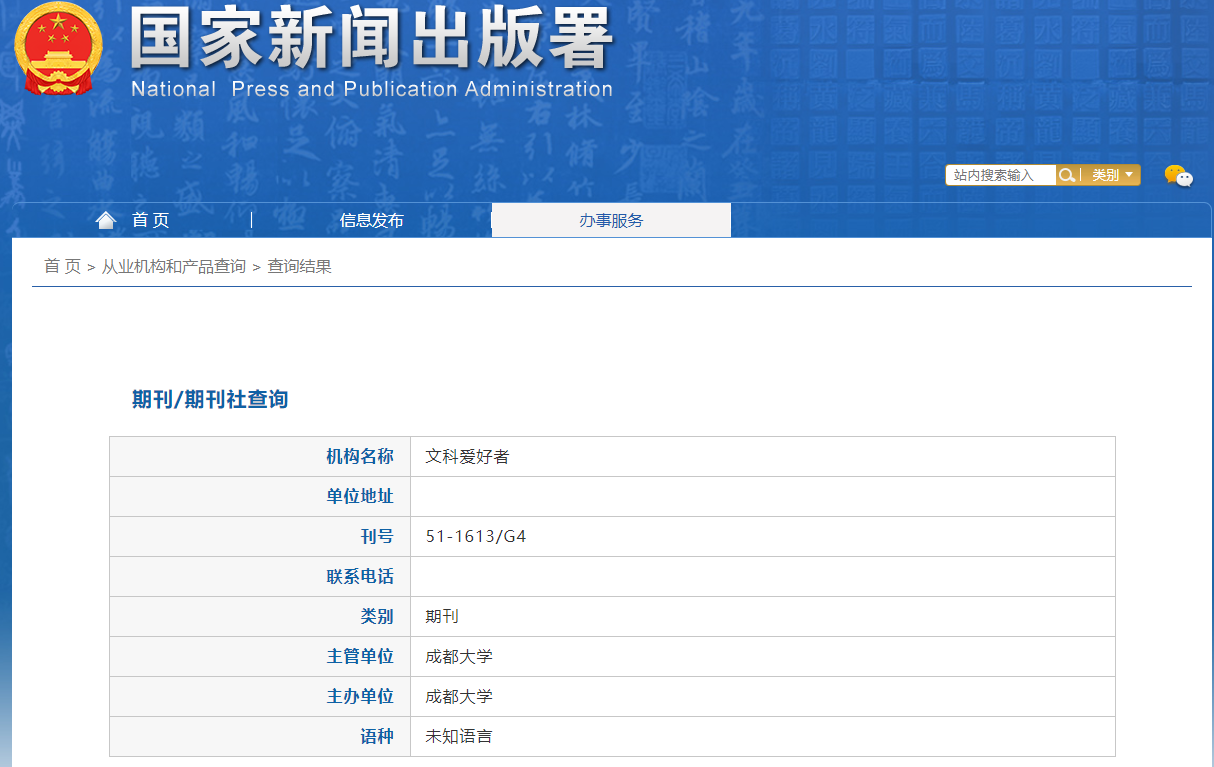The image size is (1214, 767).
Task: Click the national emblem logo
Action: 58,49
